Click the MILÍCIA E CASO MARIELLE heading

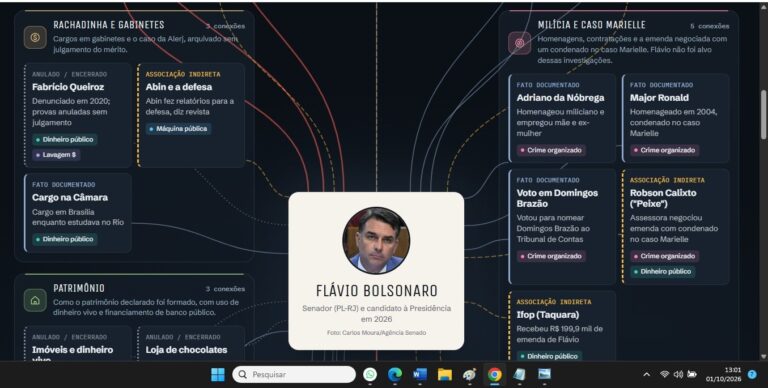coord(592,25)
